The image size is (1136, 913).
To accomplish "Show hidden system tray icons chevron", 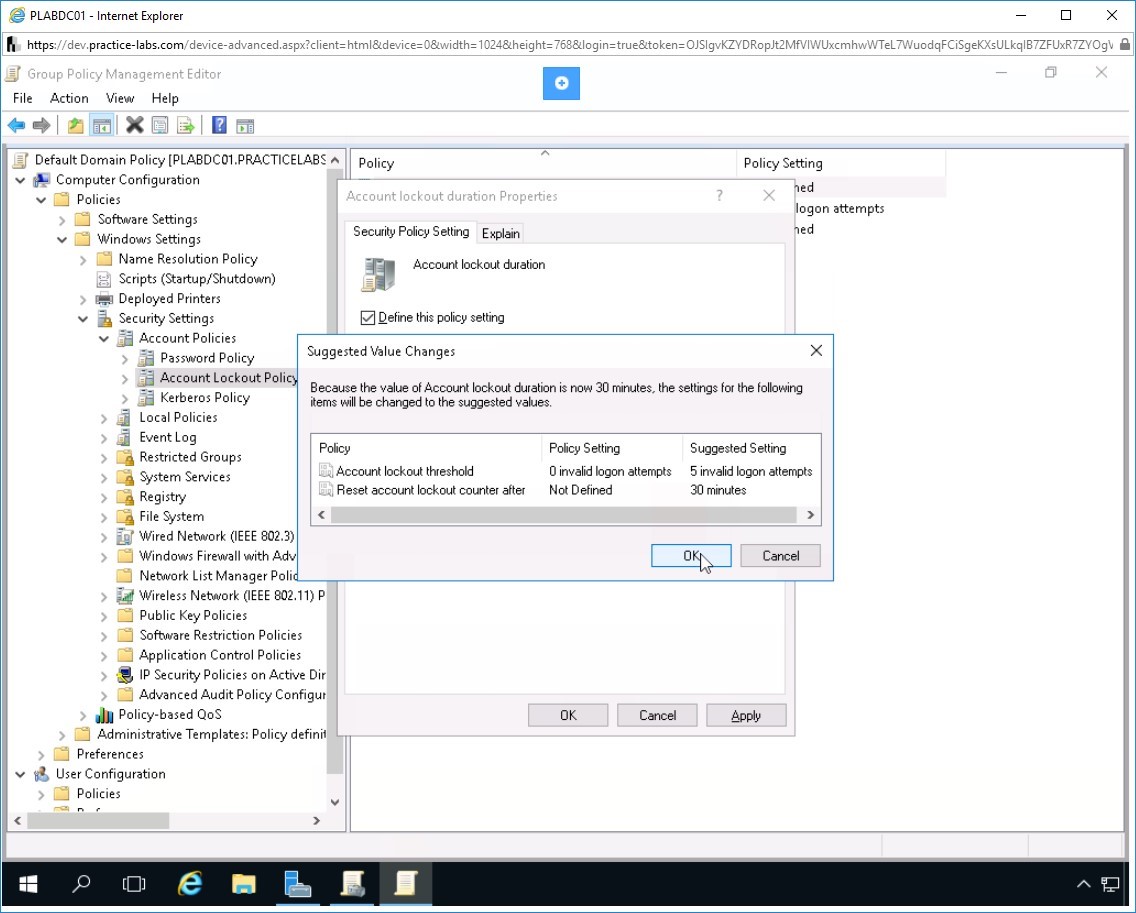I will [1083, 884].
